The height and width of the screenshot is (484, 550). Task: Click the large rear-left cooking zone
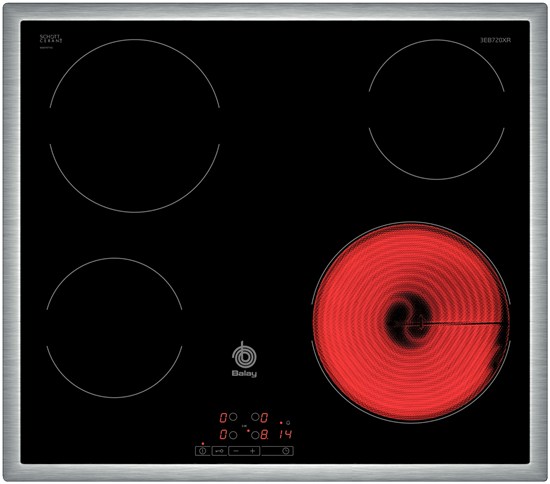click(x=135, y=126)
